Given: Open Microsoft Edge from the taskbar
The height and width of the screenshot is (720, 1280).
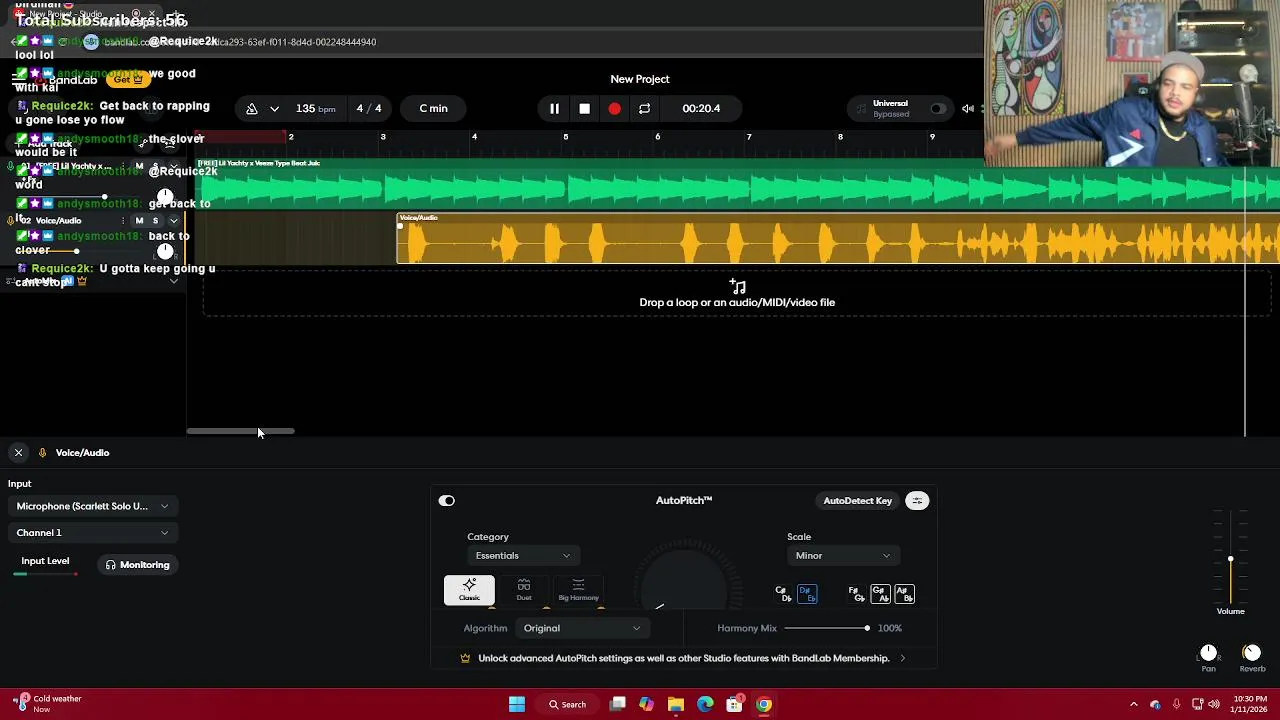Looking at the screenshot, I should (x=705, y=704).
